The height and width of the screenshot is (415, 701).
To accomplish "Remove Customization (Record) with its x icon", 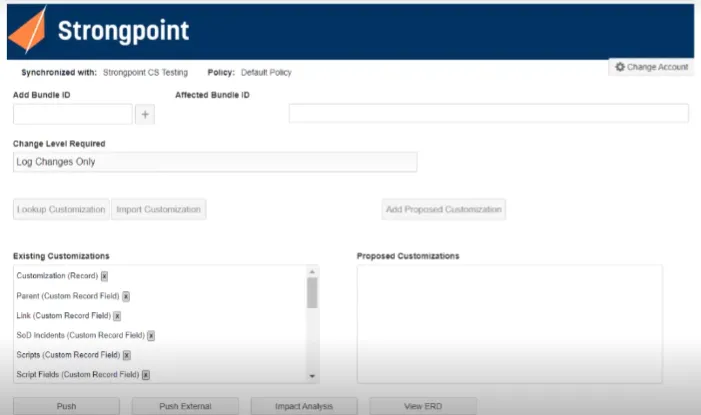I will click(x=104, y=276).
